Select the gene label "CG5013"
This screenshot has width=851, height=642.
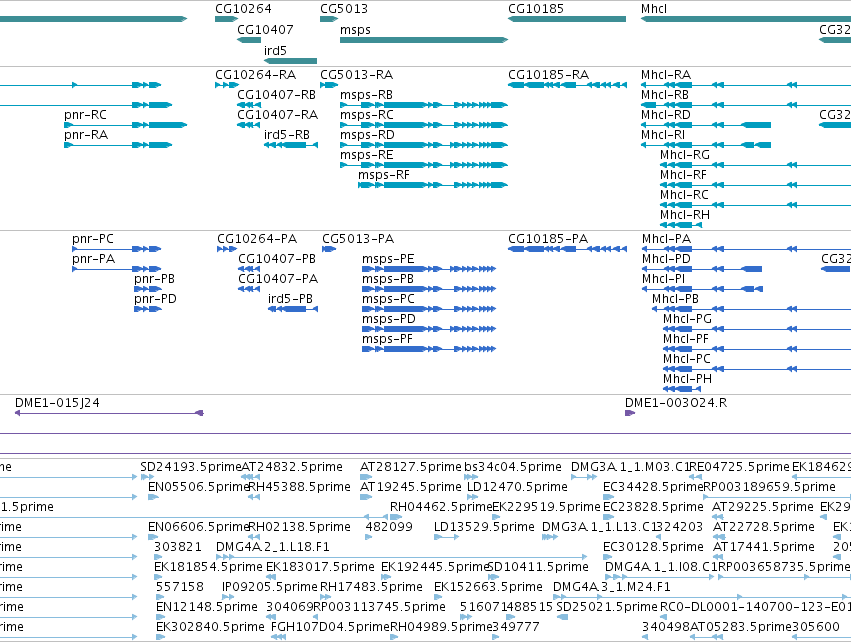click(x=344, y=9)
